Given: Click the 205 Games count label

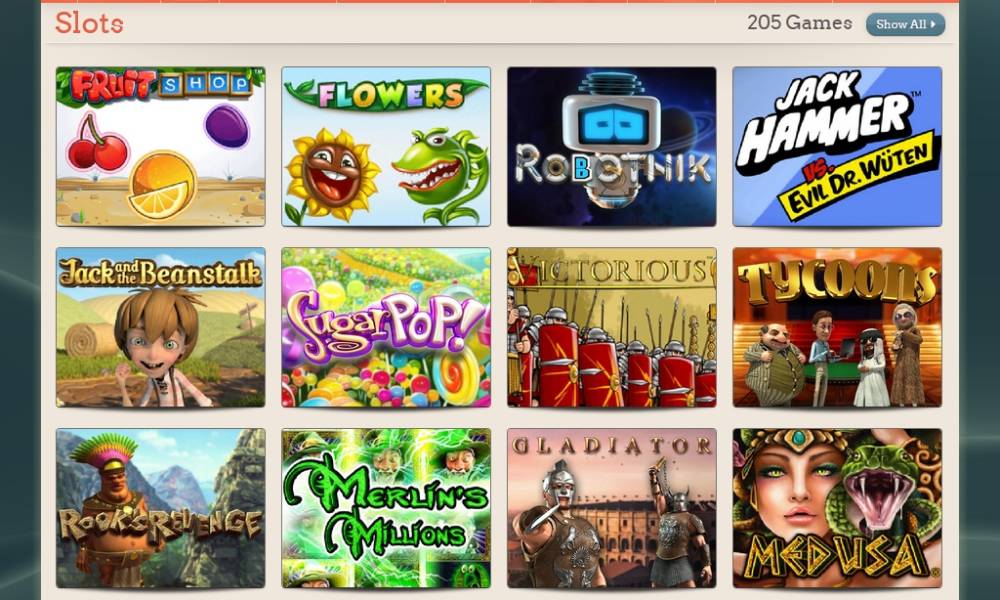Looking at the screenshot, I should [800, 23].
